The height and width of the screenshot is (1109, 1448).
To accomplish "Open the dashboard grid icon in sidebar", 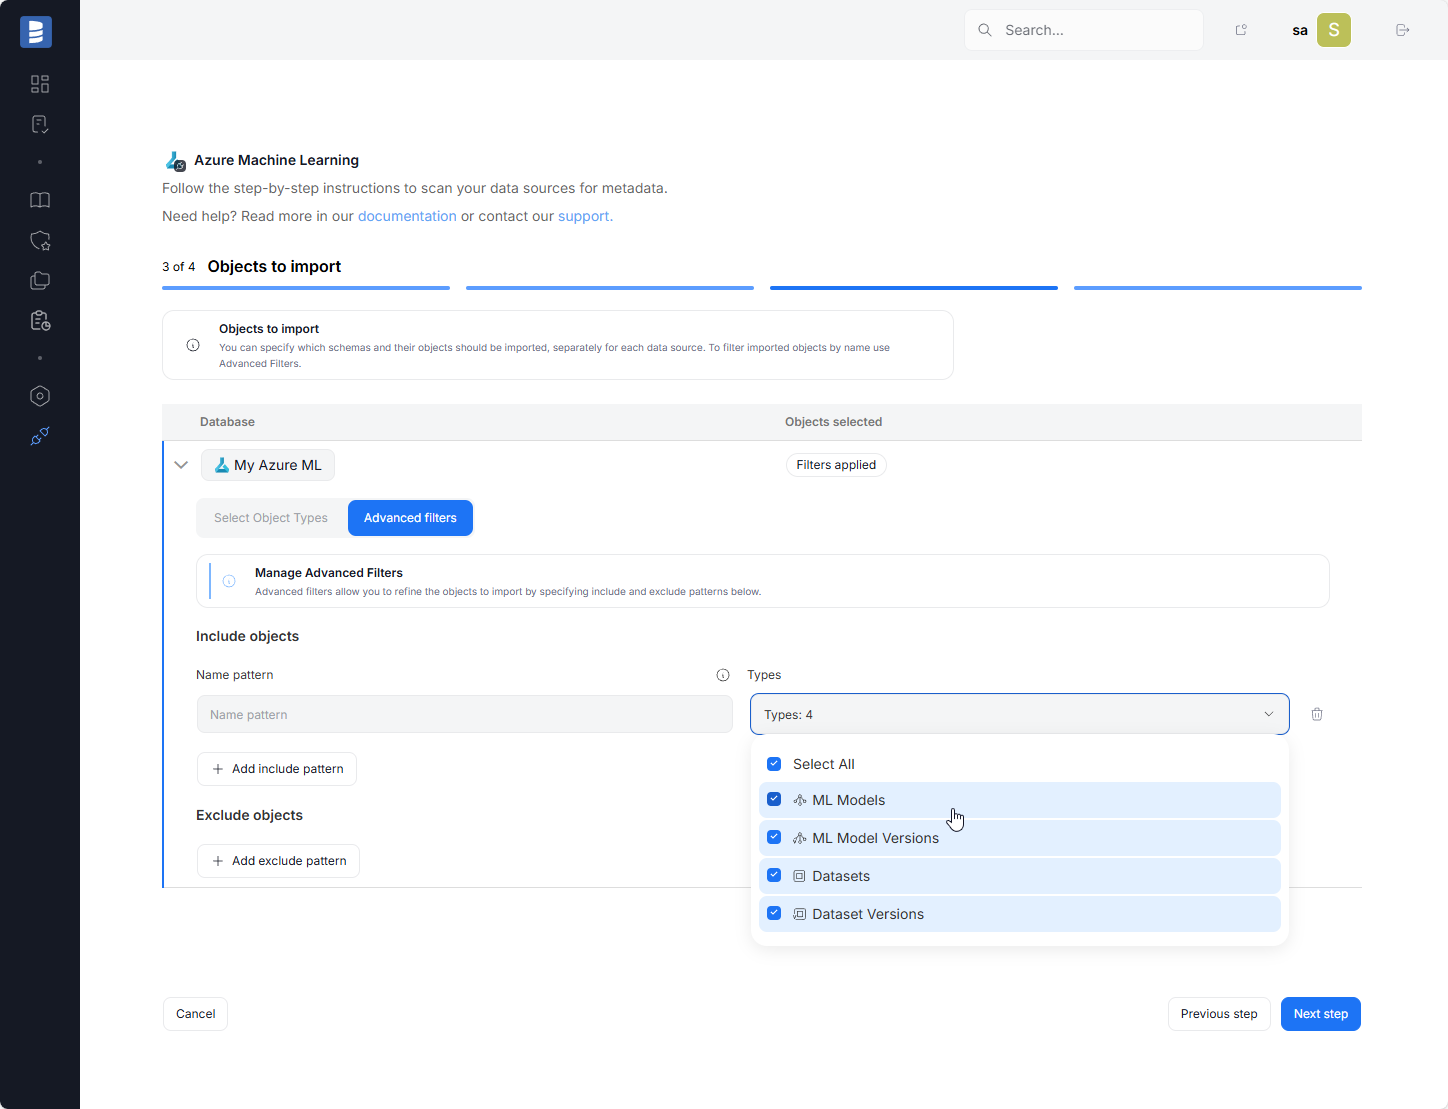I will [x=40, y=84].
